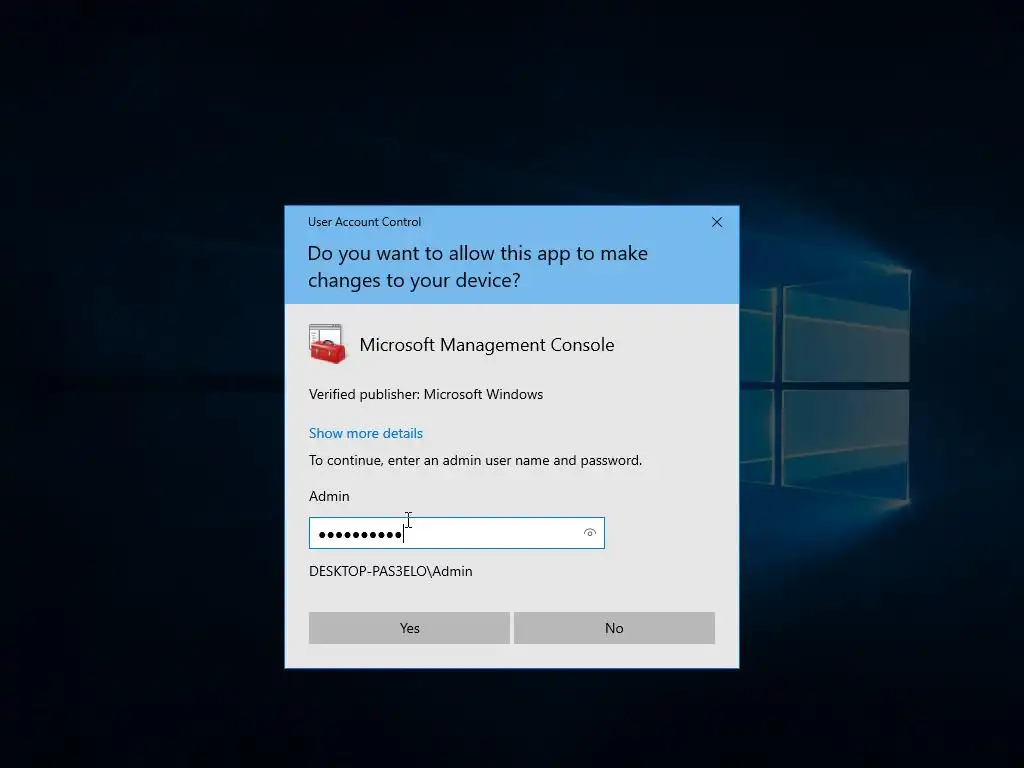This screenshot has height=768, width=1024.
Task: Click the Verified publisher: Microsoft Windows text
Action: (x=426, y=394)
